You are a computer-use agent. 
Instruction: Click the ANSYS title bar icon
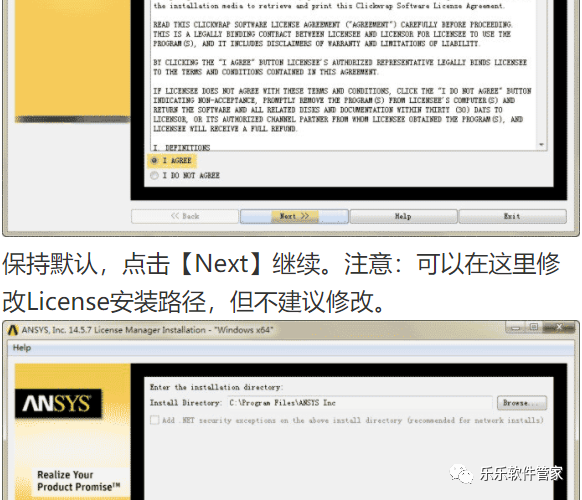[13, 330]
